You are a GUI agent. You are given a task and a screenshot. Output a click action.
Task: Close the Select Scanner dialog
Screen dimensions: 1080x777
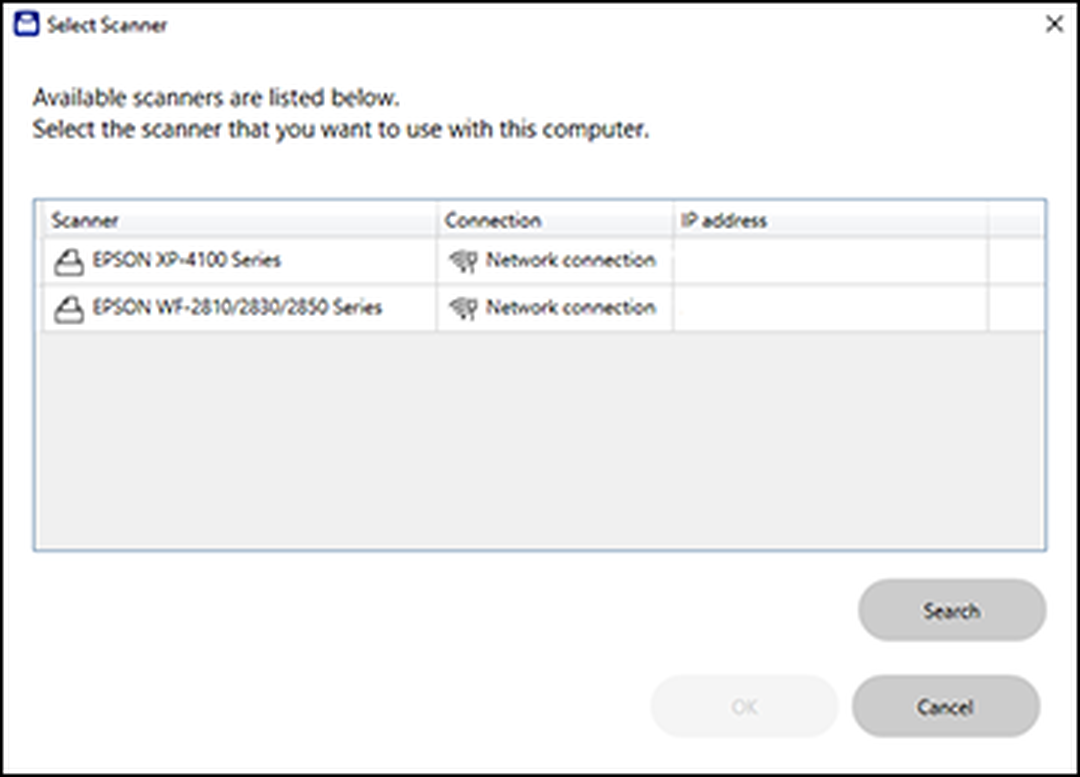1054,24
